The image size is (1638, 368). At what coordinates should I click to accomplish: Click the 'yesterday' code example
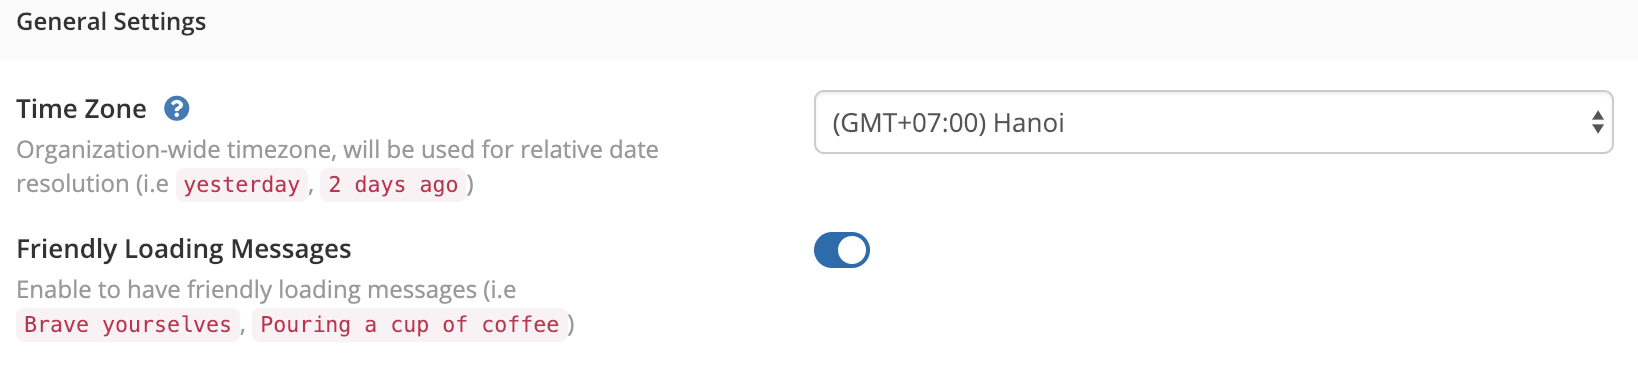coord(242,185)
